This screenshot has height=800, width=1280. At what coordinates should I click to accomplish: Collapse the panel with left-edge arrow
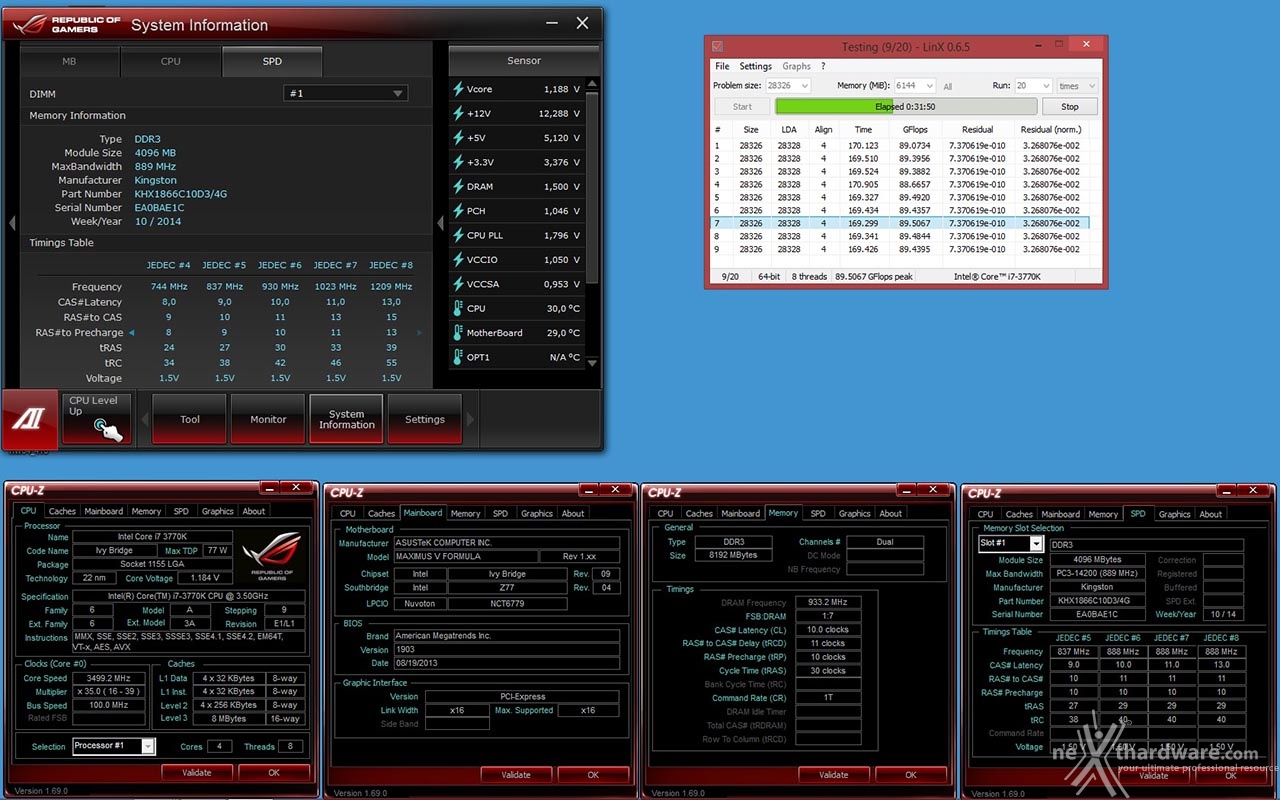point(12,222)
